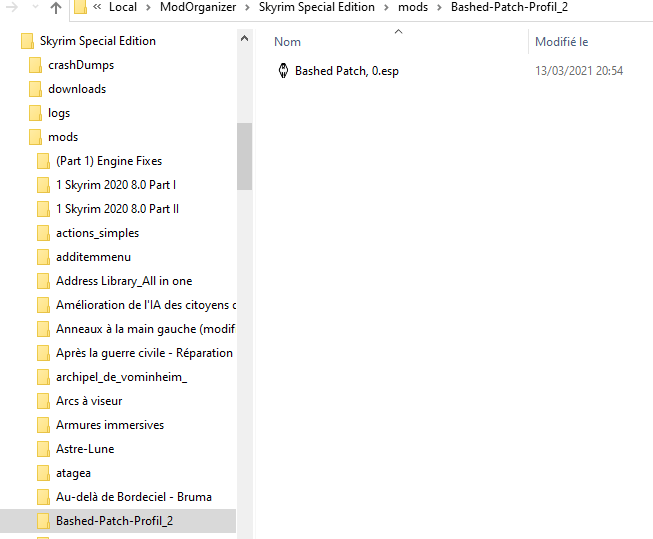Image resolution: width=653 pixels, height=539 pixels.
Task: Click folder icon beside crashDumps
Action: click(35, 65)
